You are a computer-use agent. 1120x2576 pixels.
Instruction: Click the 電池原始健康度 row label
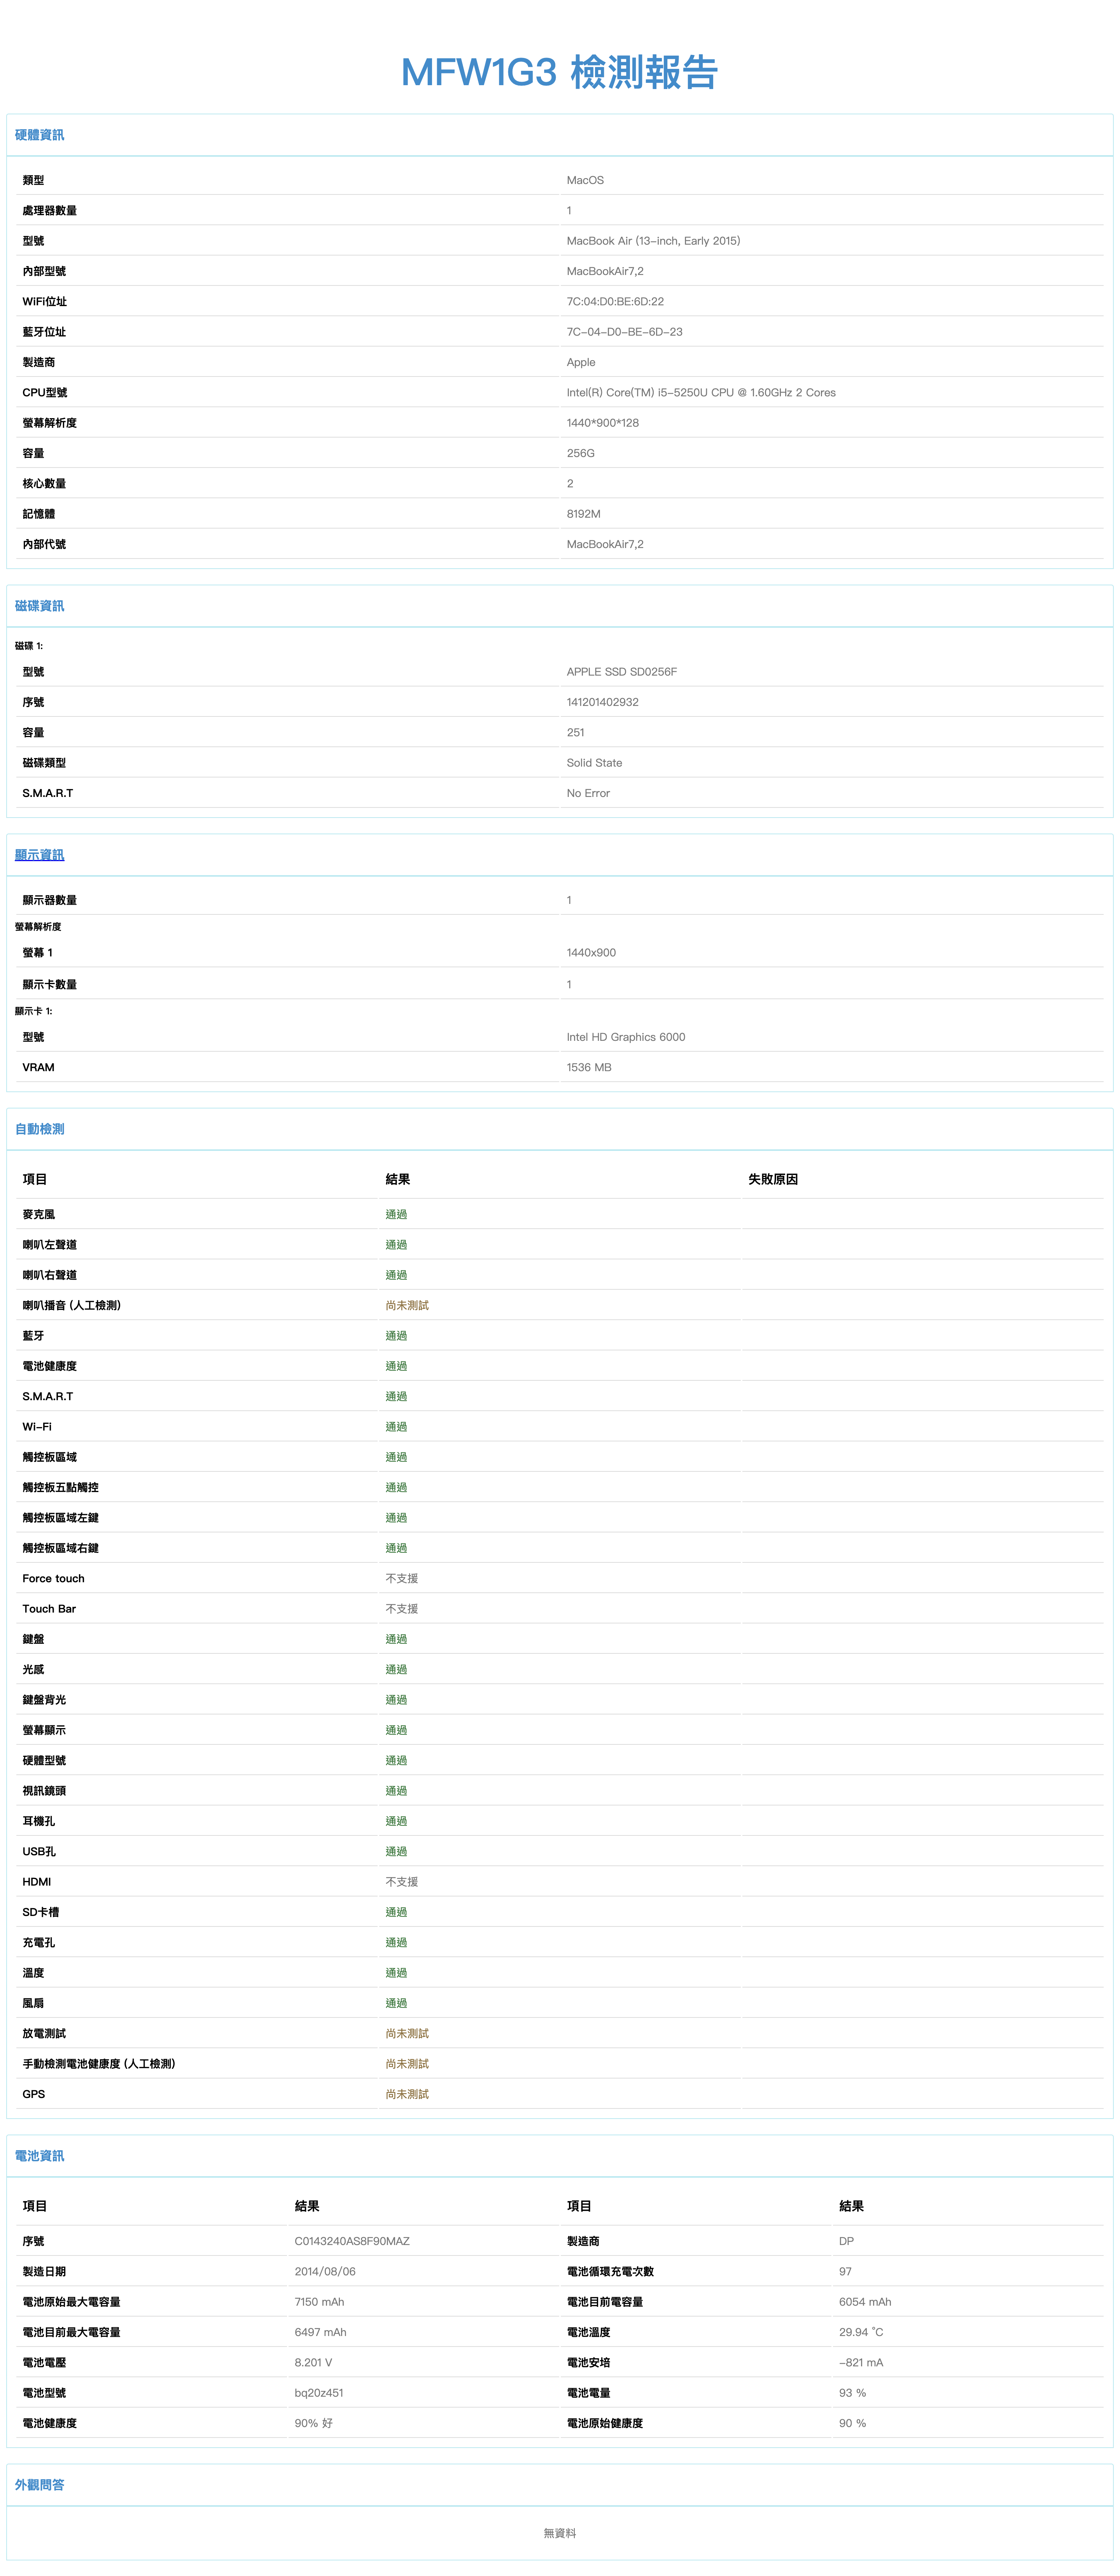(x=605, y=2424)
